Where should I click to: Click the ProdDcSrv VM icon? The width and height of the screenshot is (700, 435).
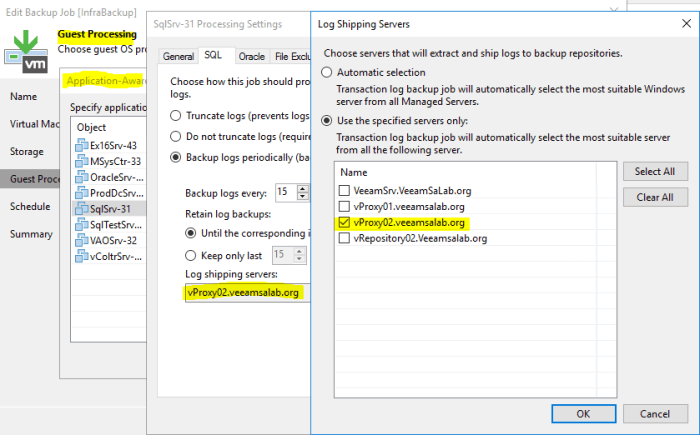point(82,193)
